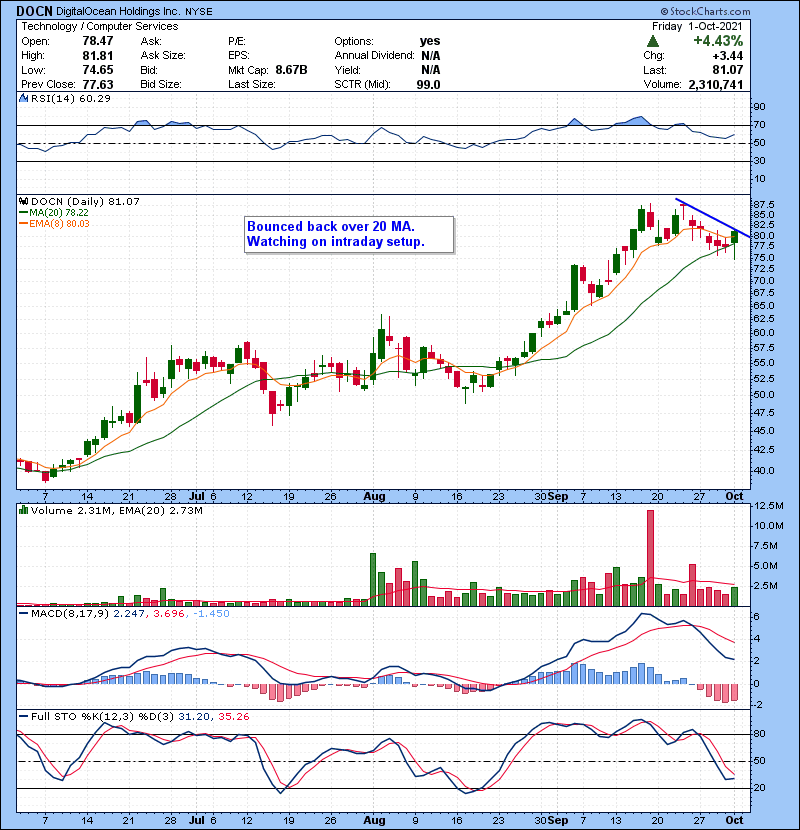
Task: Click the RSI value 60.29
Action: click(94, 98)
